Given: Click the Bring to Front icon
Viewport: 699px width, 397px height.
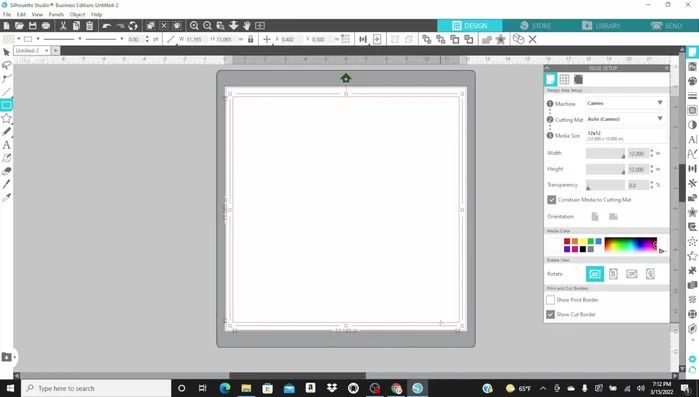Looking at the screenshot, I should click(x=426, y=39).
